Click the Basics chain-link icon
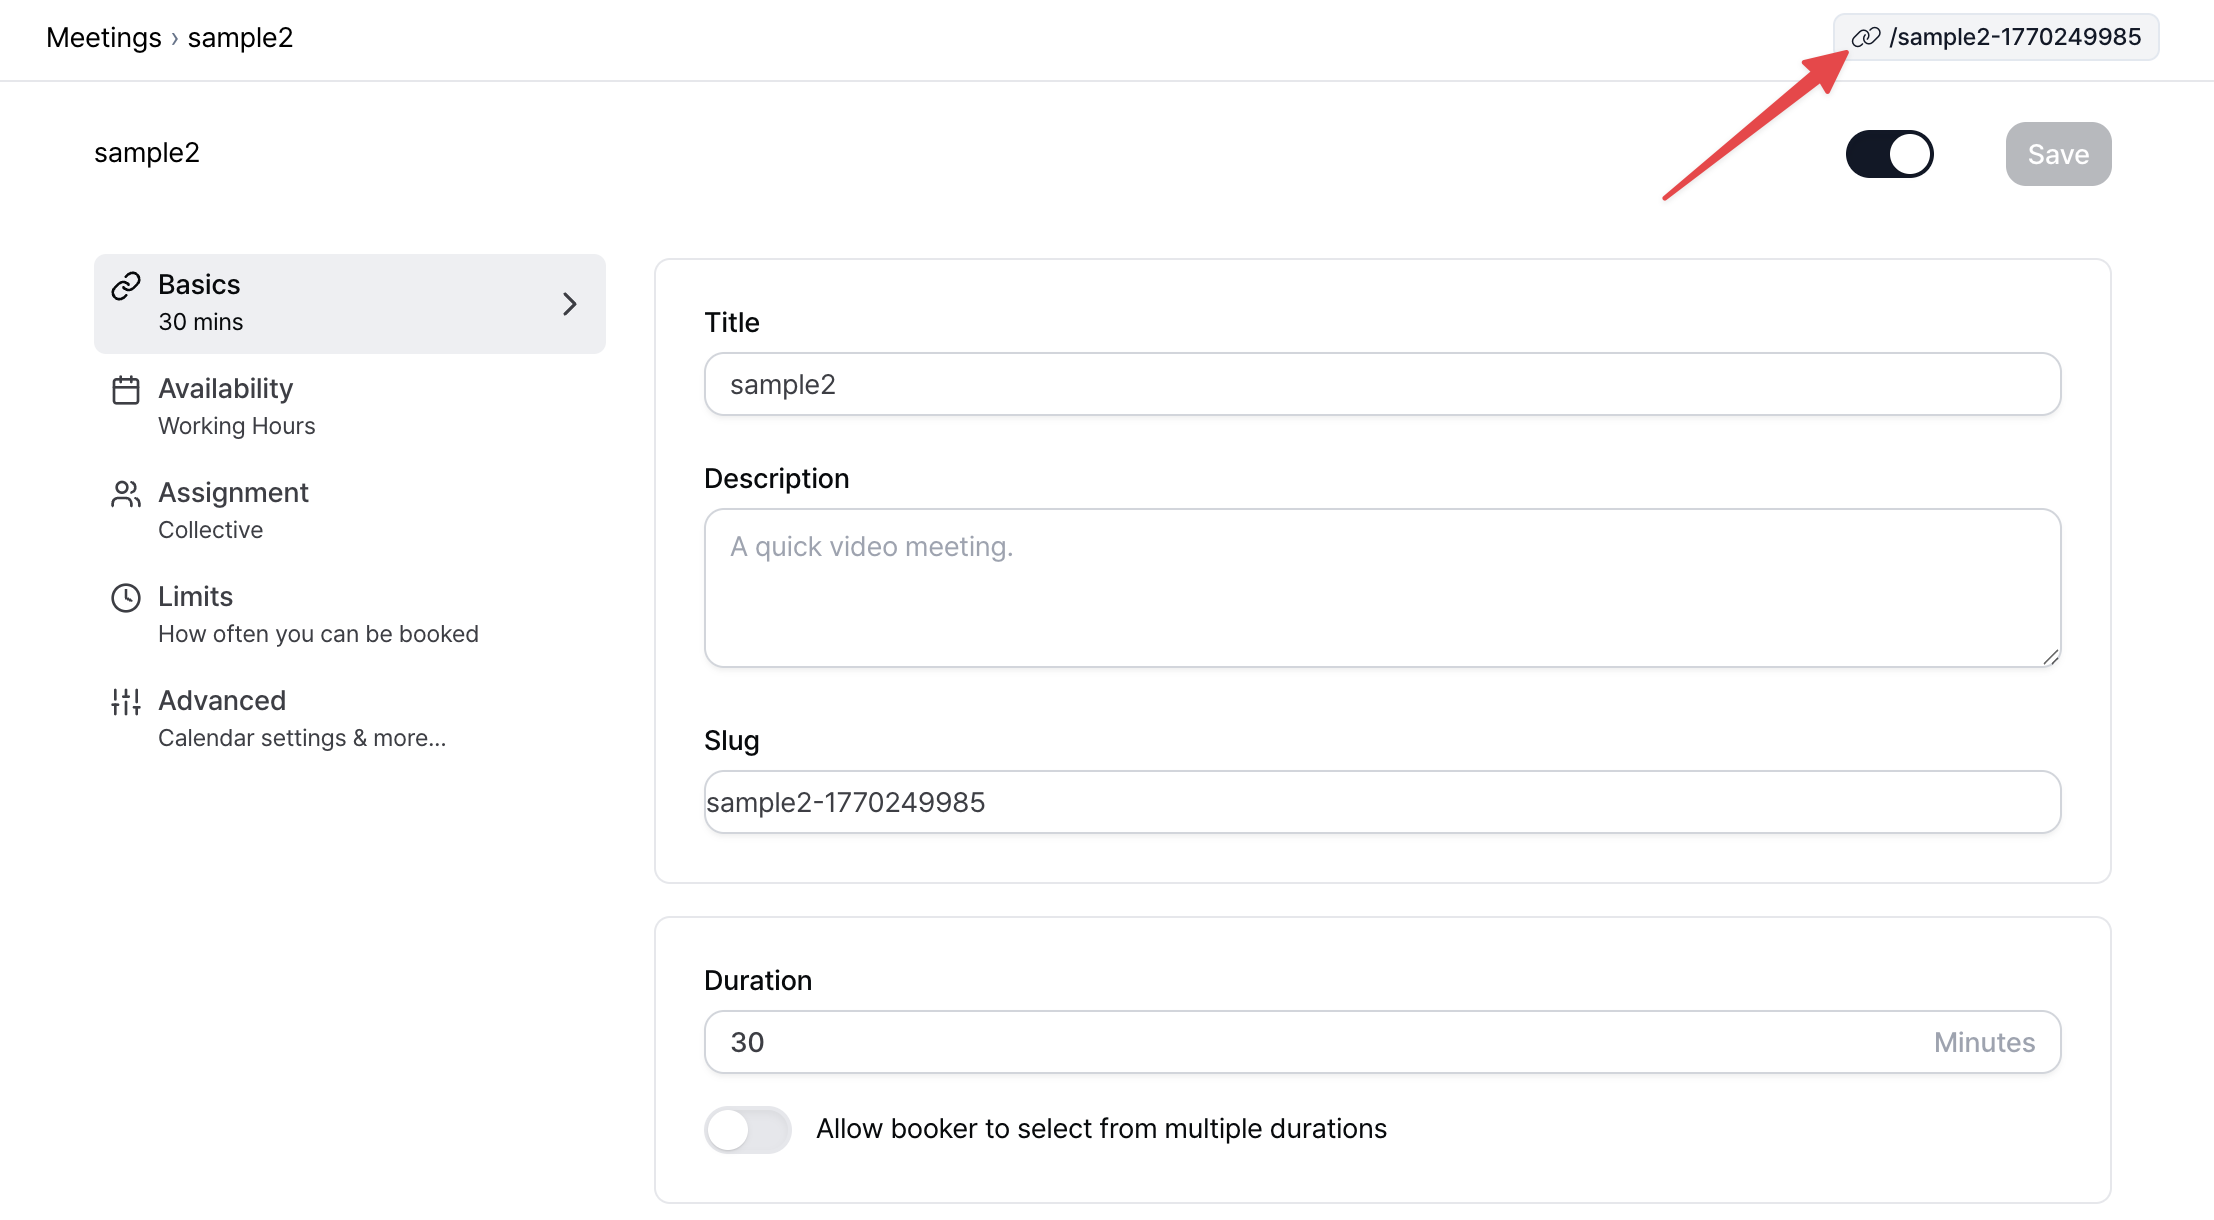This screenshot has width=2214, height=1220. [126, 286]
